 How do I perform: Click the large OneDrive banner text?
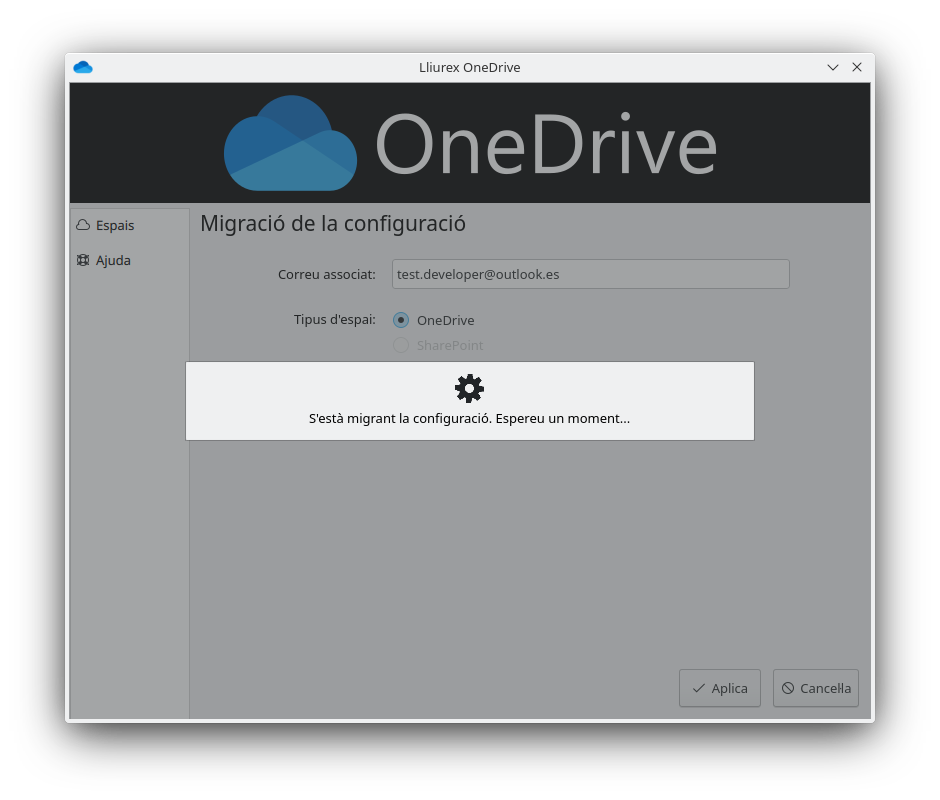[546, 146]
